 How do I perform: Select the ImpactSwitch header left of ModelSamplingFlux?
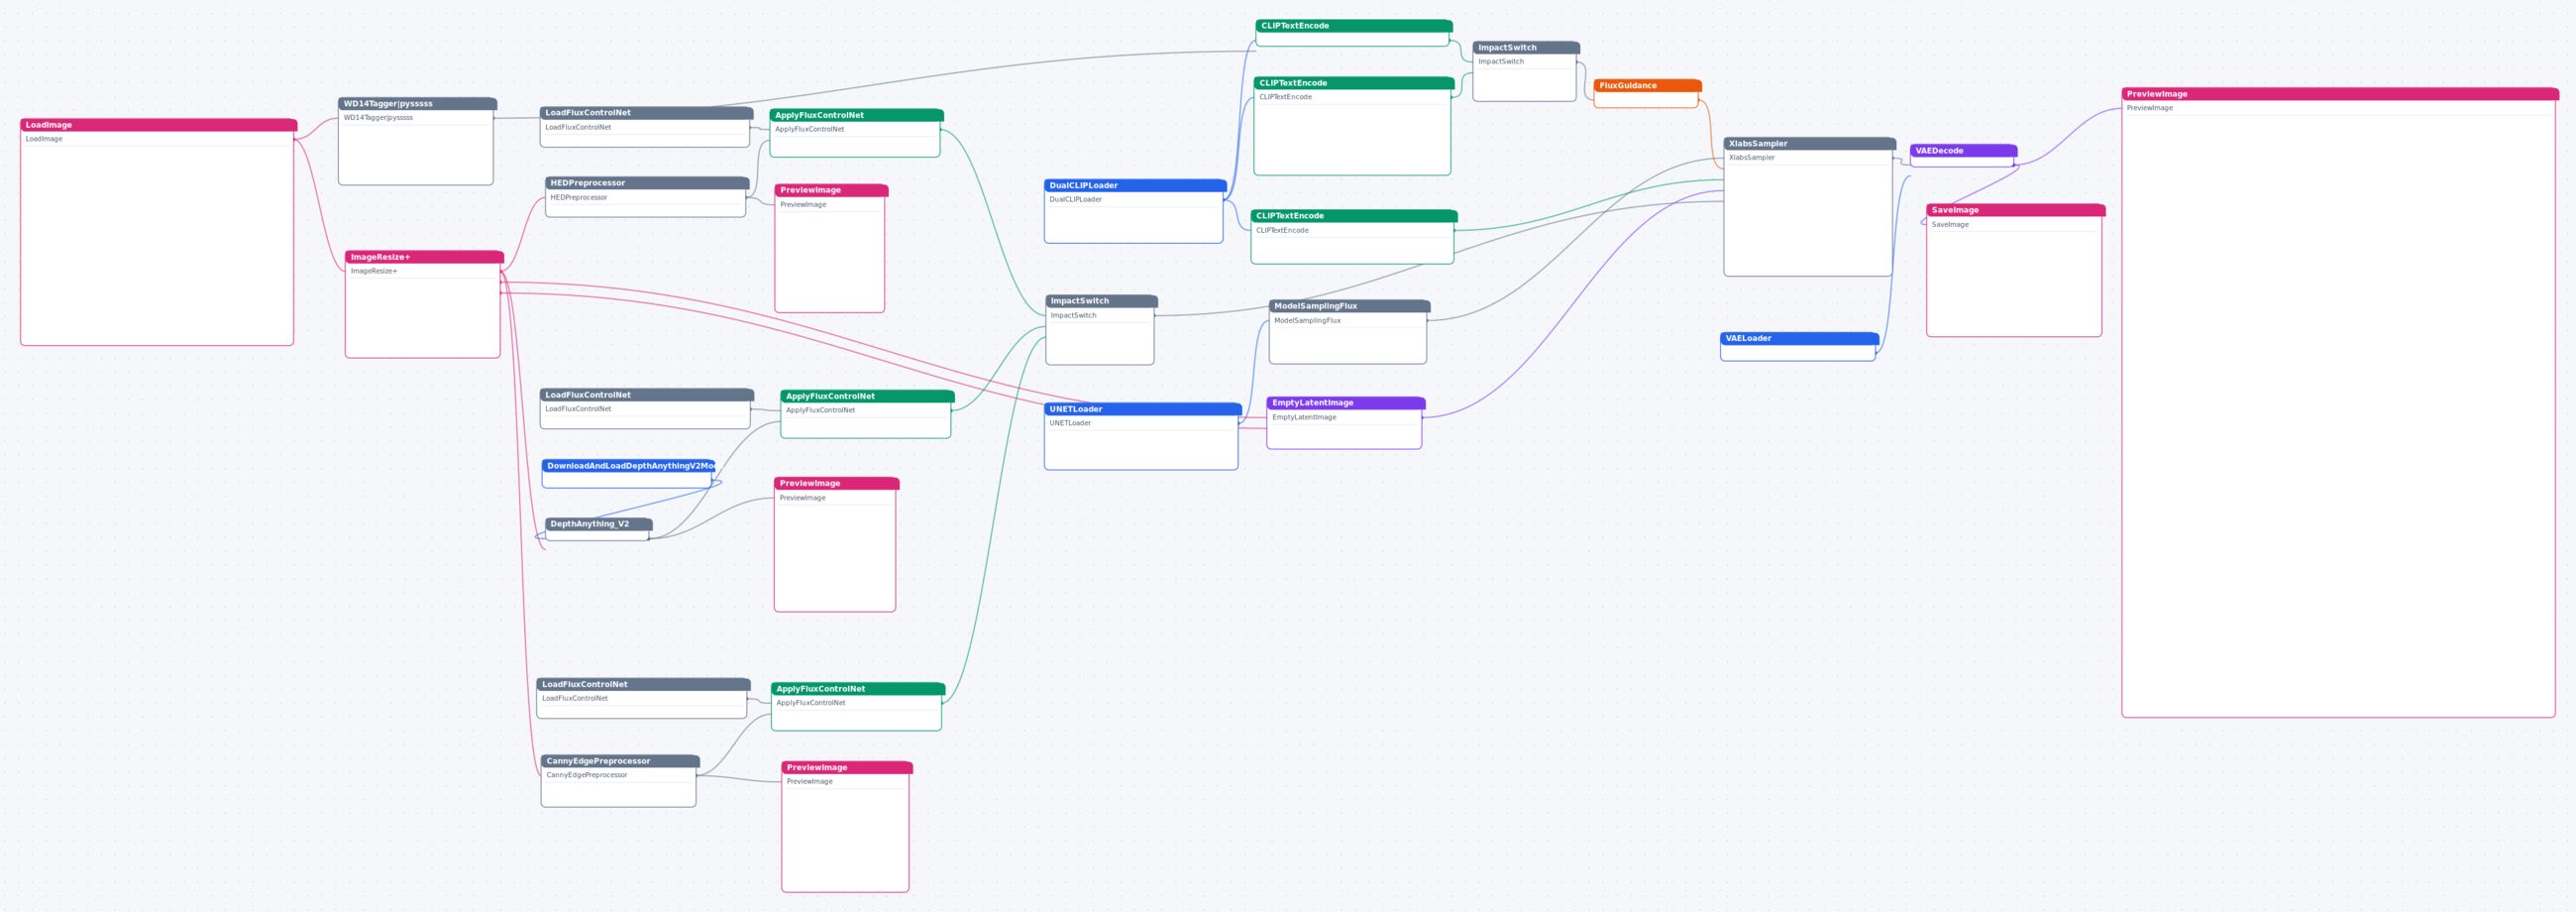click(1102, 301)
